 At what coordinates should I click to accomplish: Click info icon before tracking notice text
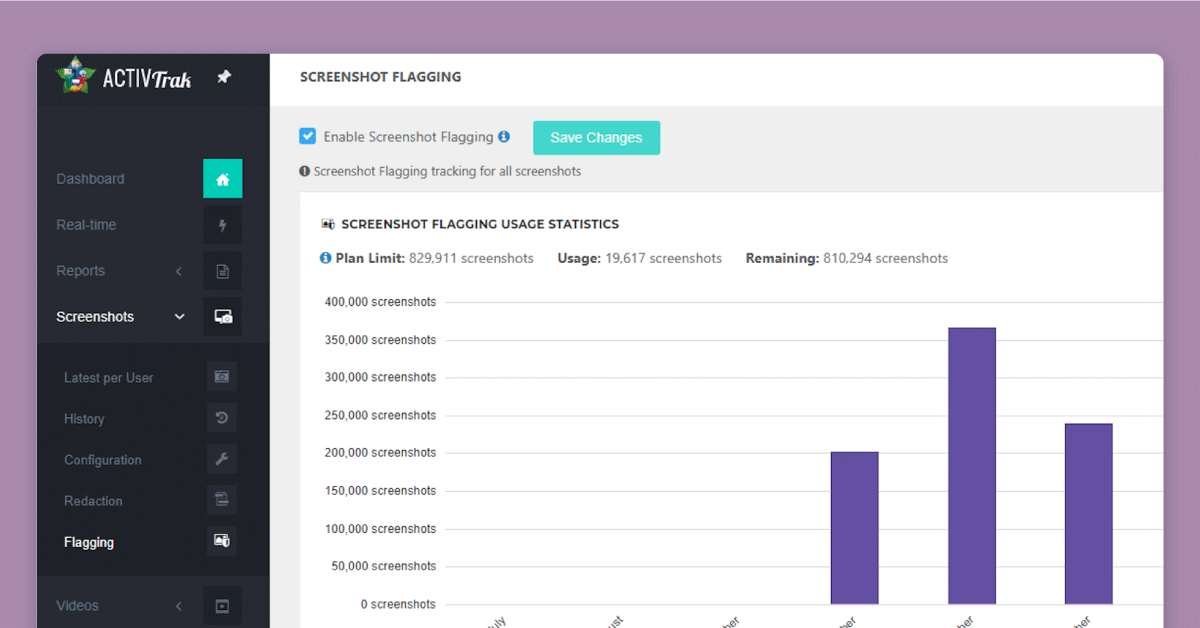pos(305,171)
